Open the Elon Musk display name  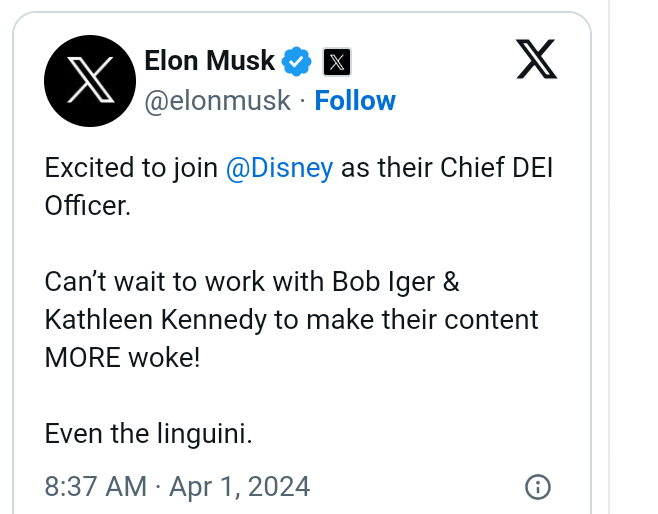209,61
